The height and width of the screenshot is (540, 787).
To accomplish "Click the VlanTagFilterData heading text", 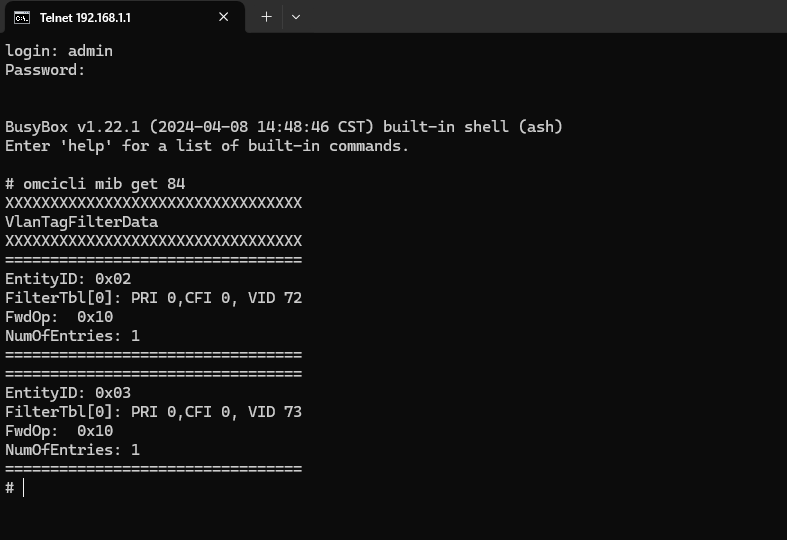I will pos(81,222).
